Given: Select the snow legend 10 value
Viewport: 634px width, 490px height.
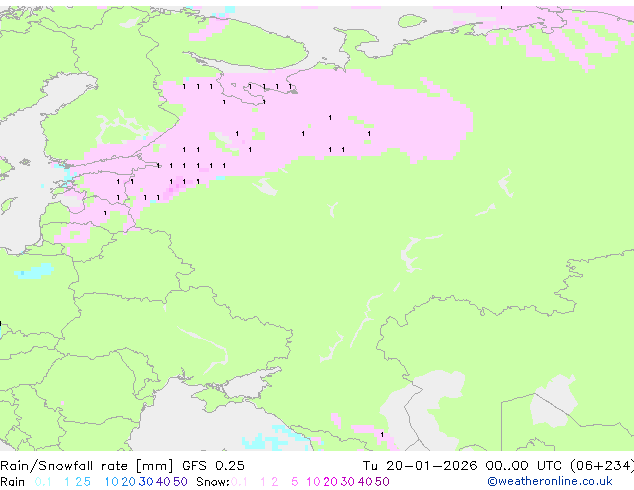Looking at the screenshot, I should tap(313, 482).
